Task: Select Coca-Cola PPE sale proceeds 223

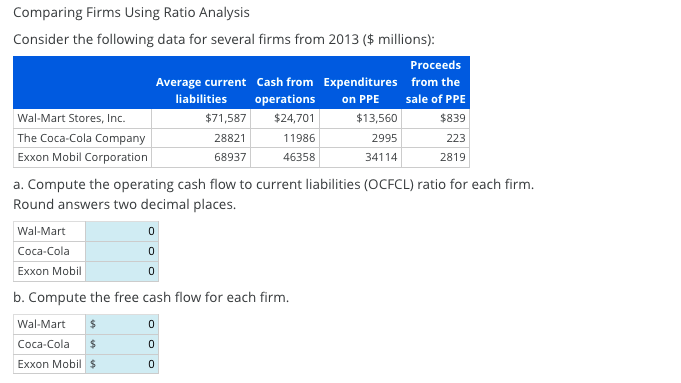Action: pyautogui.click(x=456, y=138)
